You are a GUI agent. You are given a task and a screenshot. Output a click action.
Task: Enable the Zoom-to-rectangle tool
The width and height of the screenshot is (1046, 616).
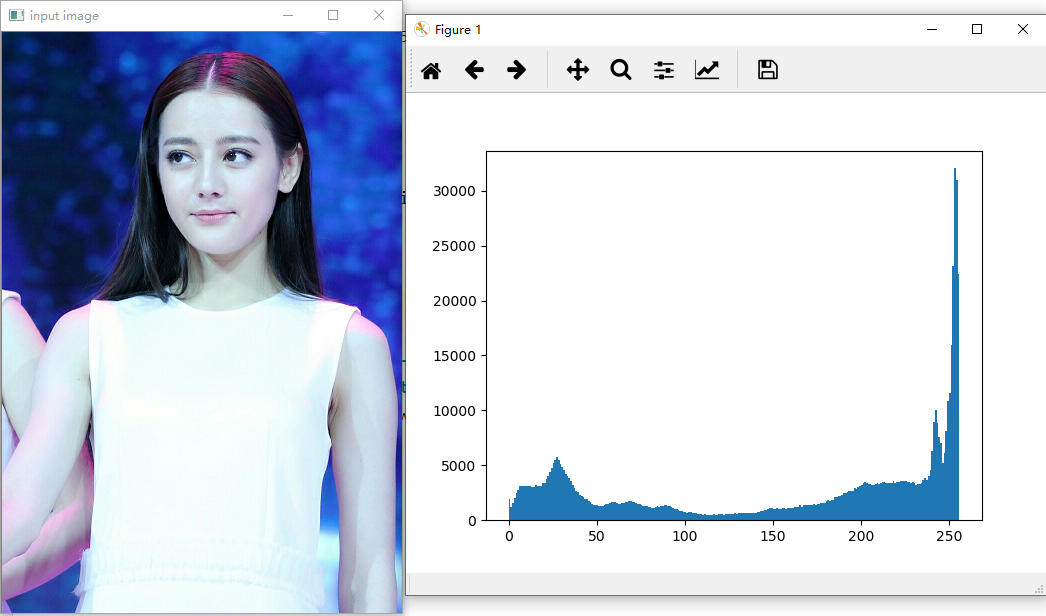click(x=621, y=70)
